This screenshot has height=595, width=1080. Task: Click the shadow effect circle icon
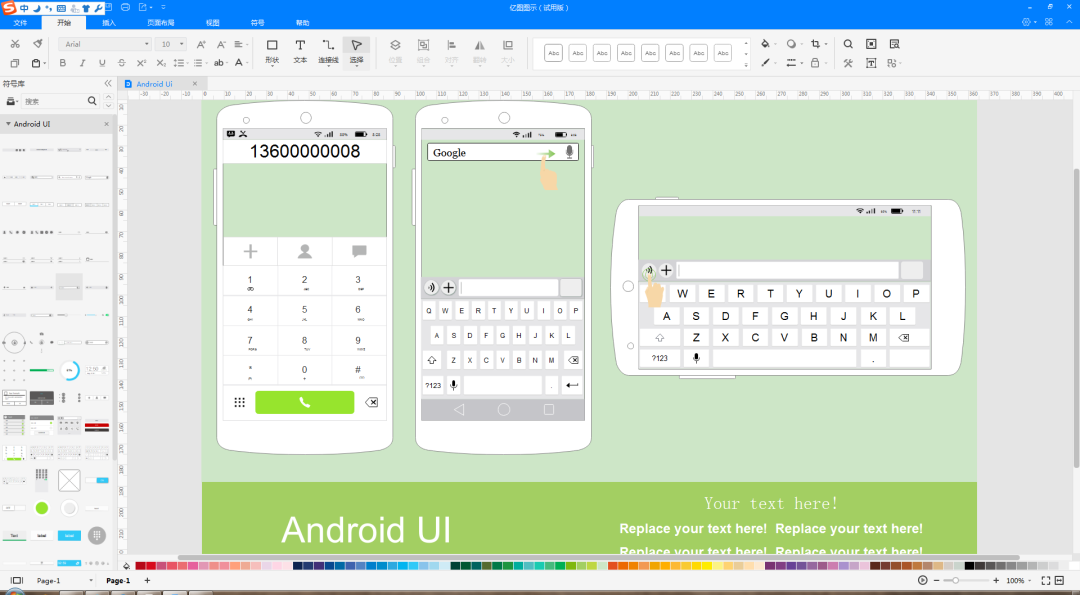click(x=791, y=44)
